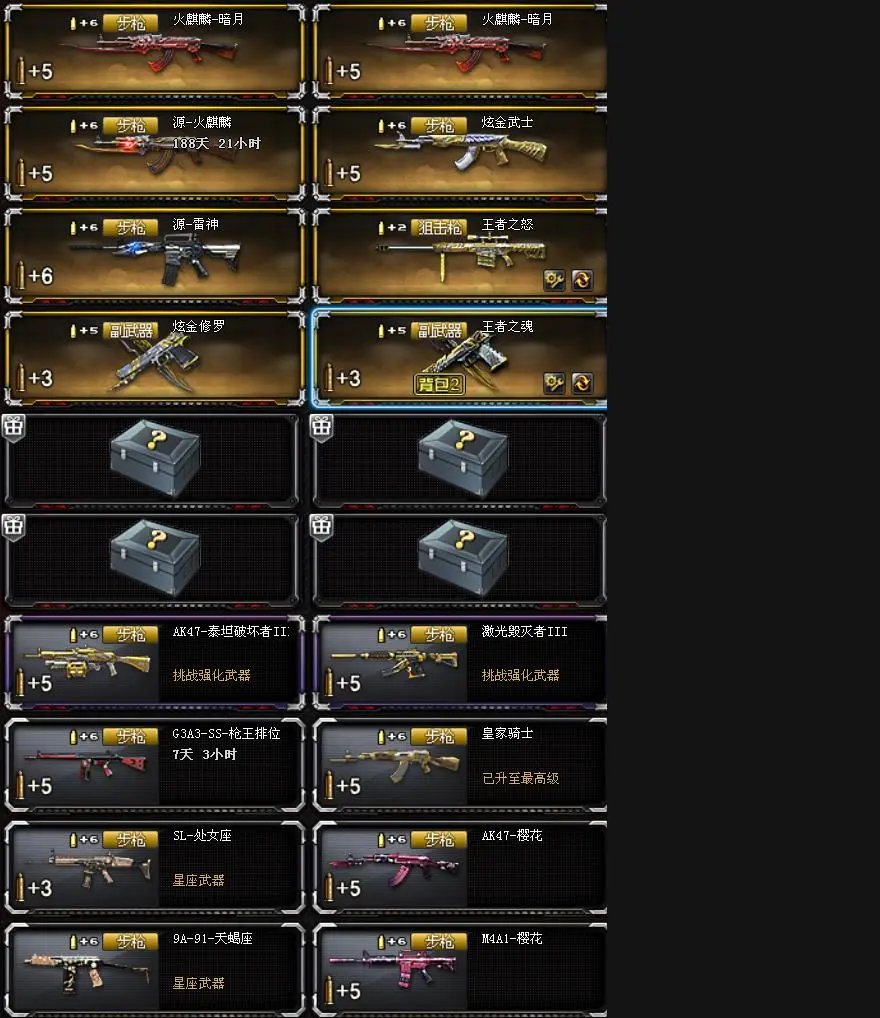This screenshot has width=880, height=1018.
Task: Click the swap arrows icon on 王者之怒
Action: 582,280
